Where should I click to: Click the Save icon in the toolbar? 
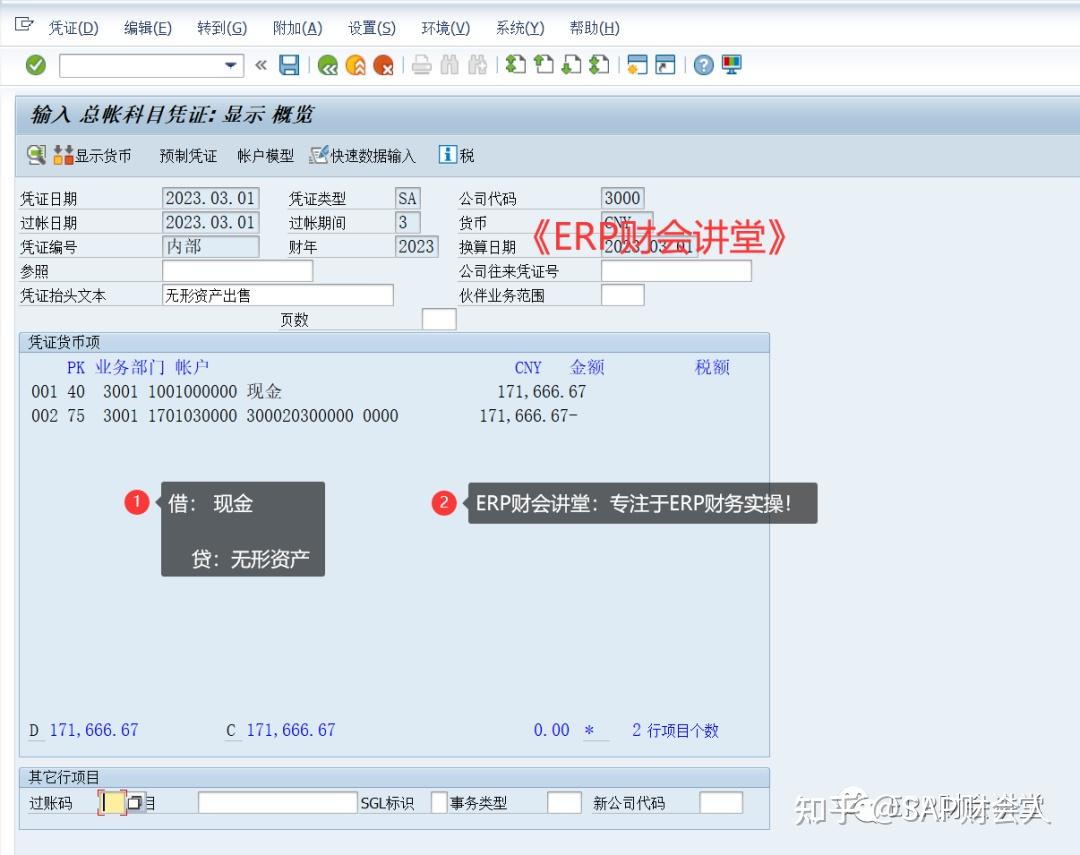[290, 64]
